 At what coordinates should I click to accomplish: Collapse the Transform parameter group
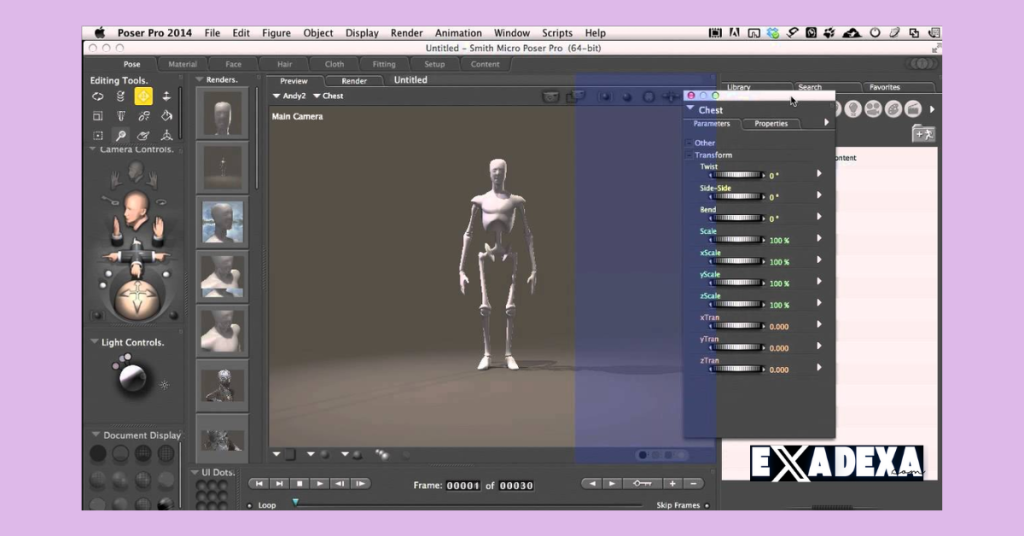click(688, 155)
